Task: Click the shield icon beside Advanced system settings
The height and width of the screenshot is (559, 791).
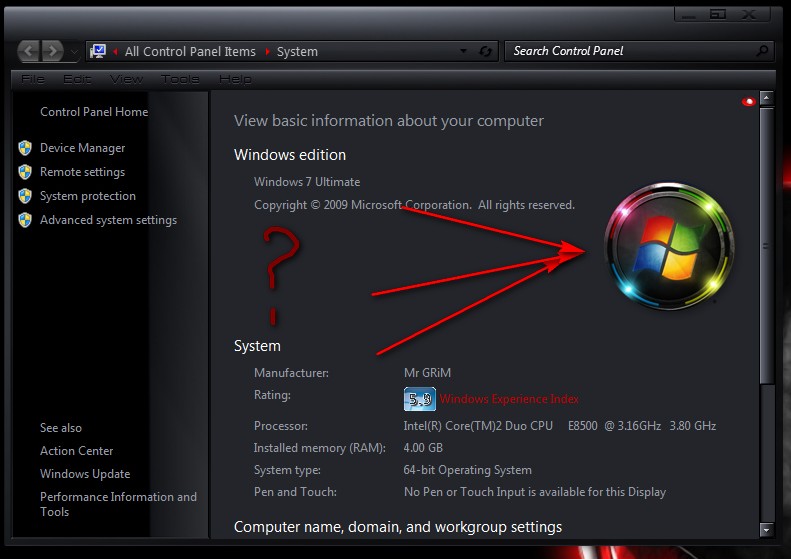Action: 25,220
